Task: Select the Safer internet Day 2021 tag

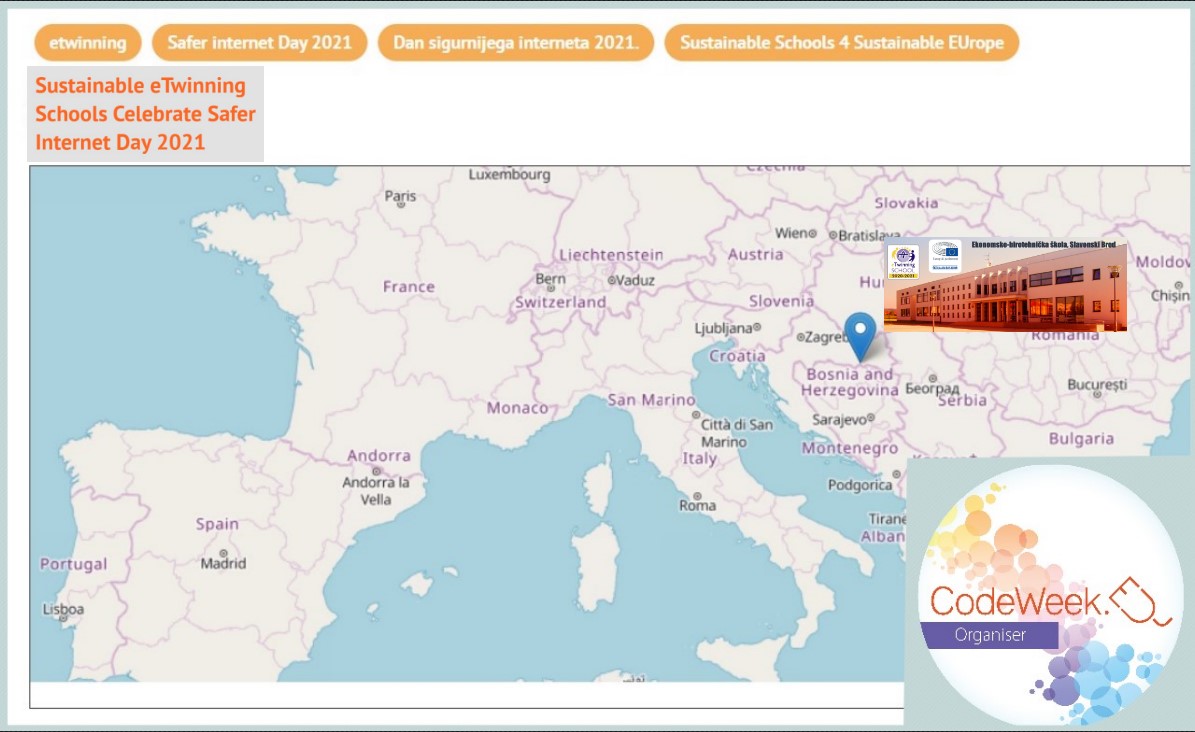Action: coord(259,43)
